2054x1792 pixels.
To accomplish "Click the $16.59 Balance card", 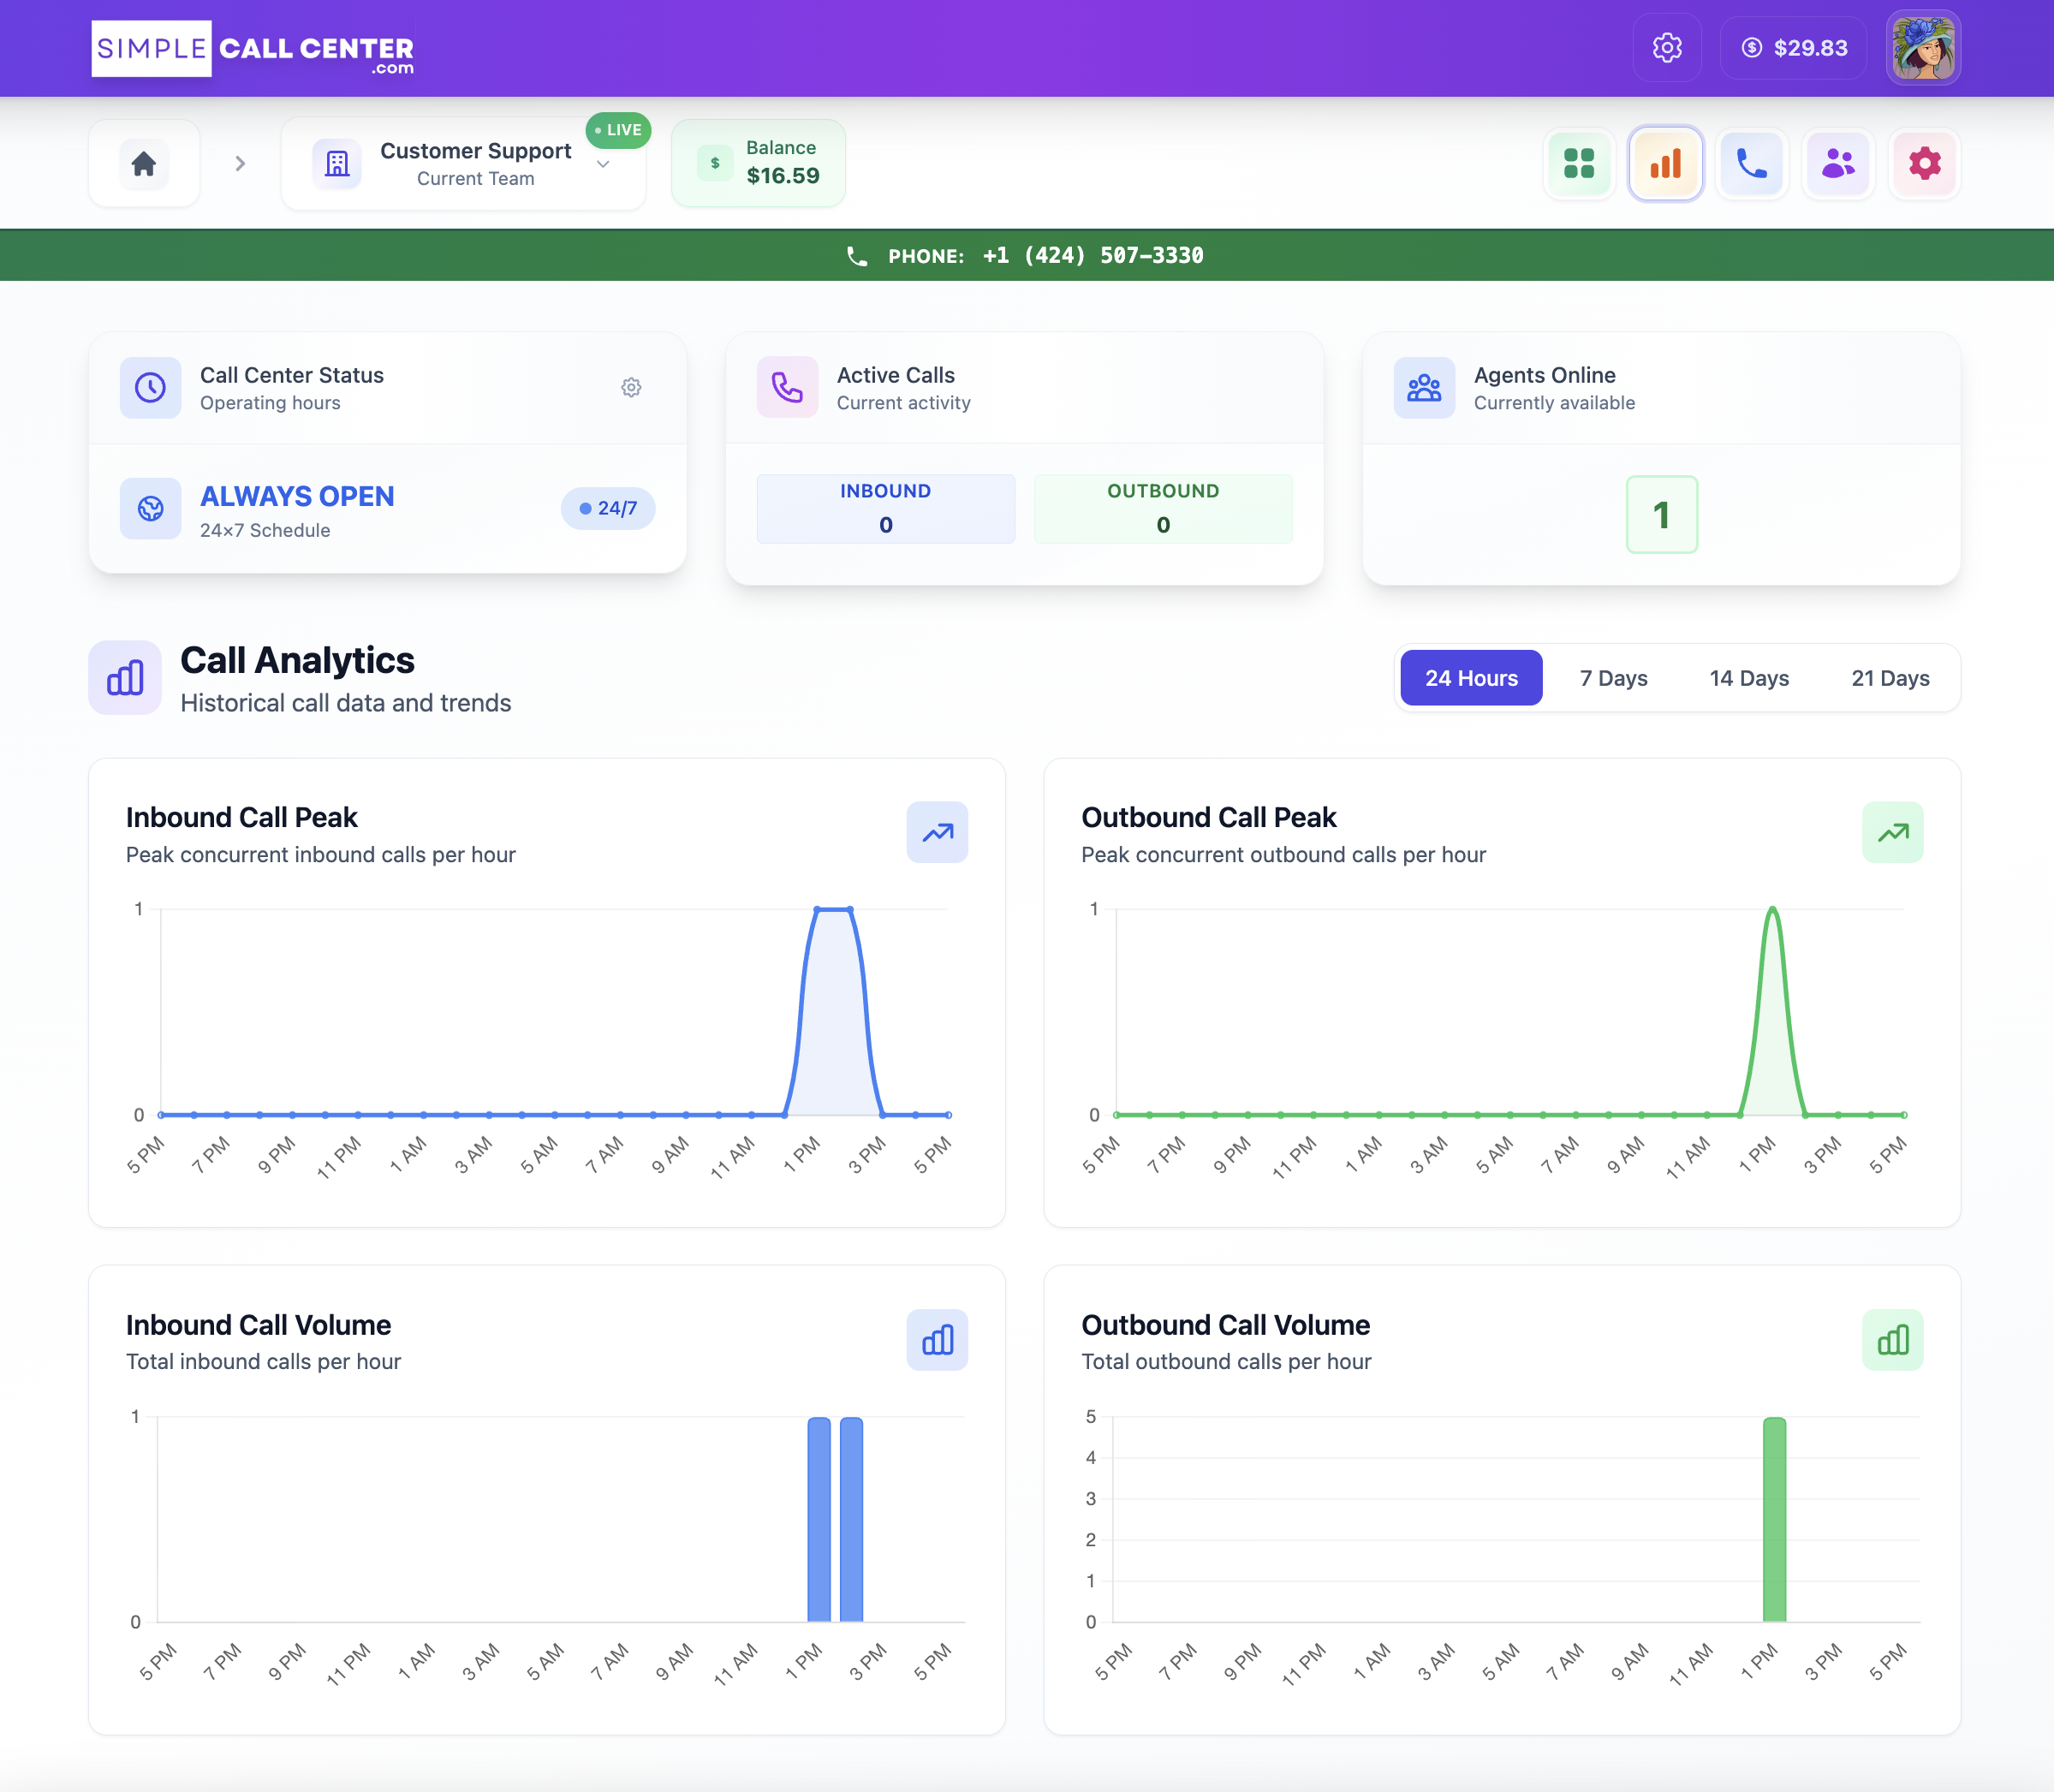I will (x=758, y=162).
